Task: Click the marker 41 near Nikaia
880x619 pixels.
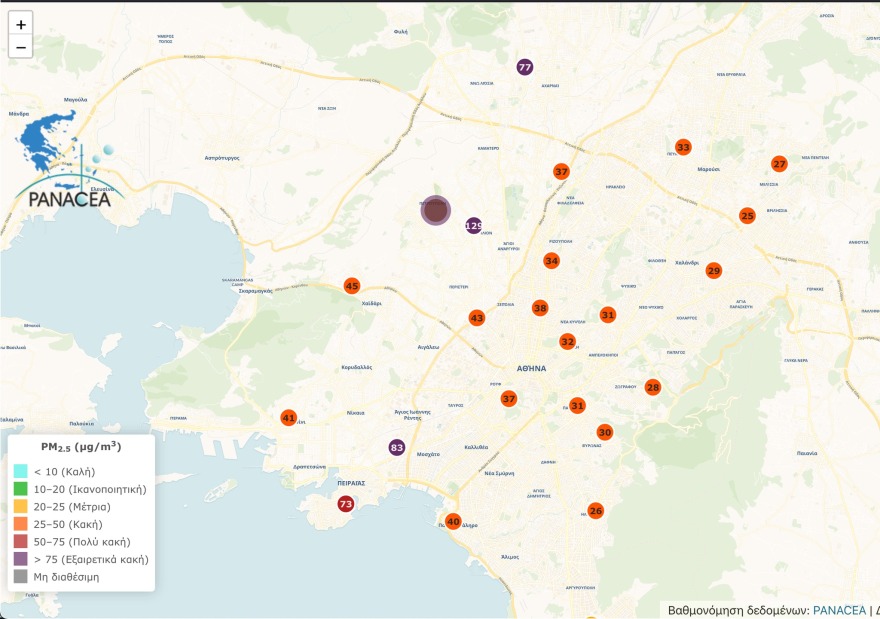Action: pyautogui.click(x=290, y=416)
